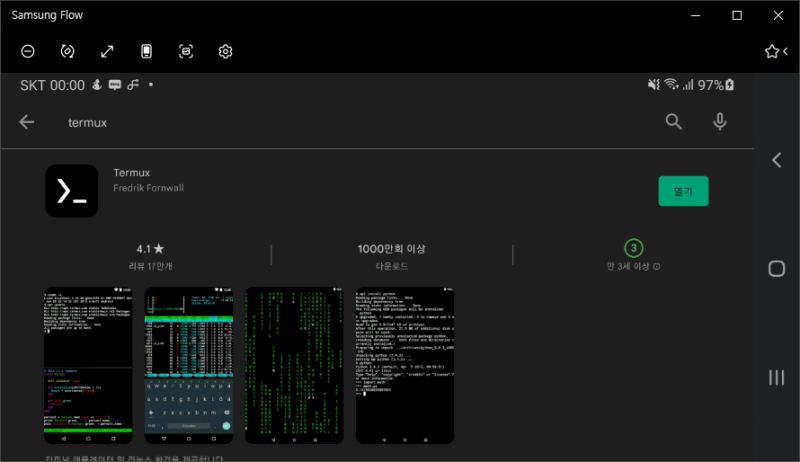Close the Samsung Flow window
This screenshot has height=462, width=800.
[x=778, y=15]
